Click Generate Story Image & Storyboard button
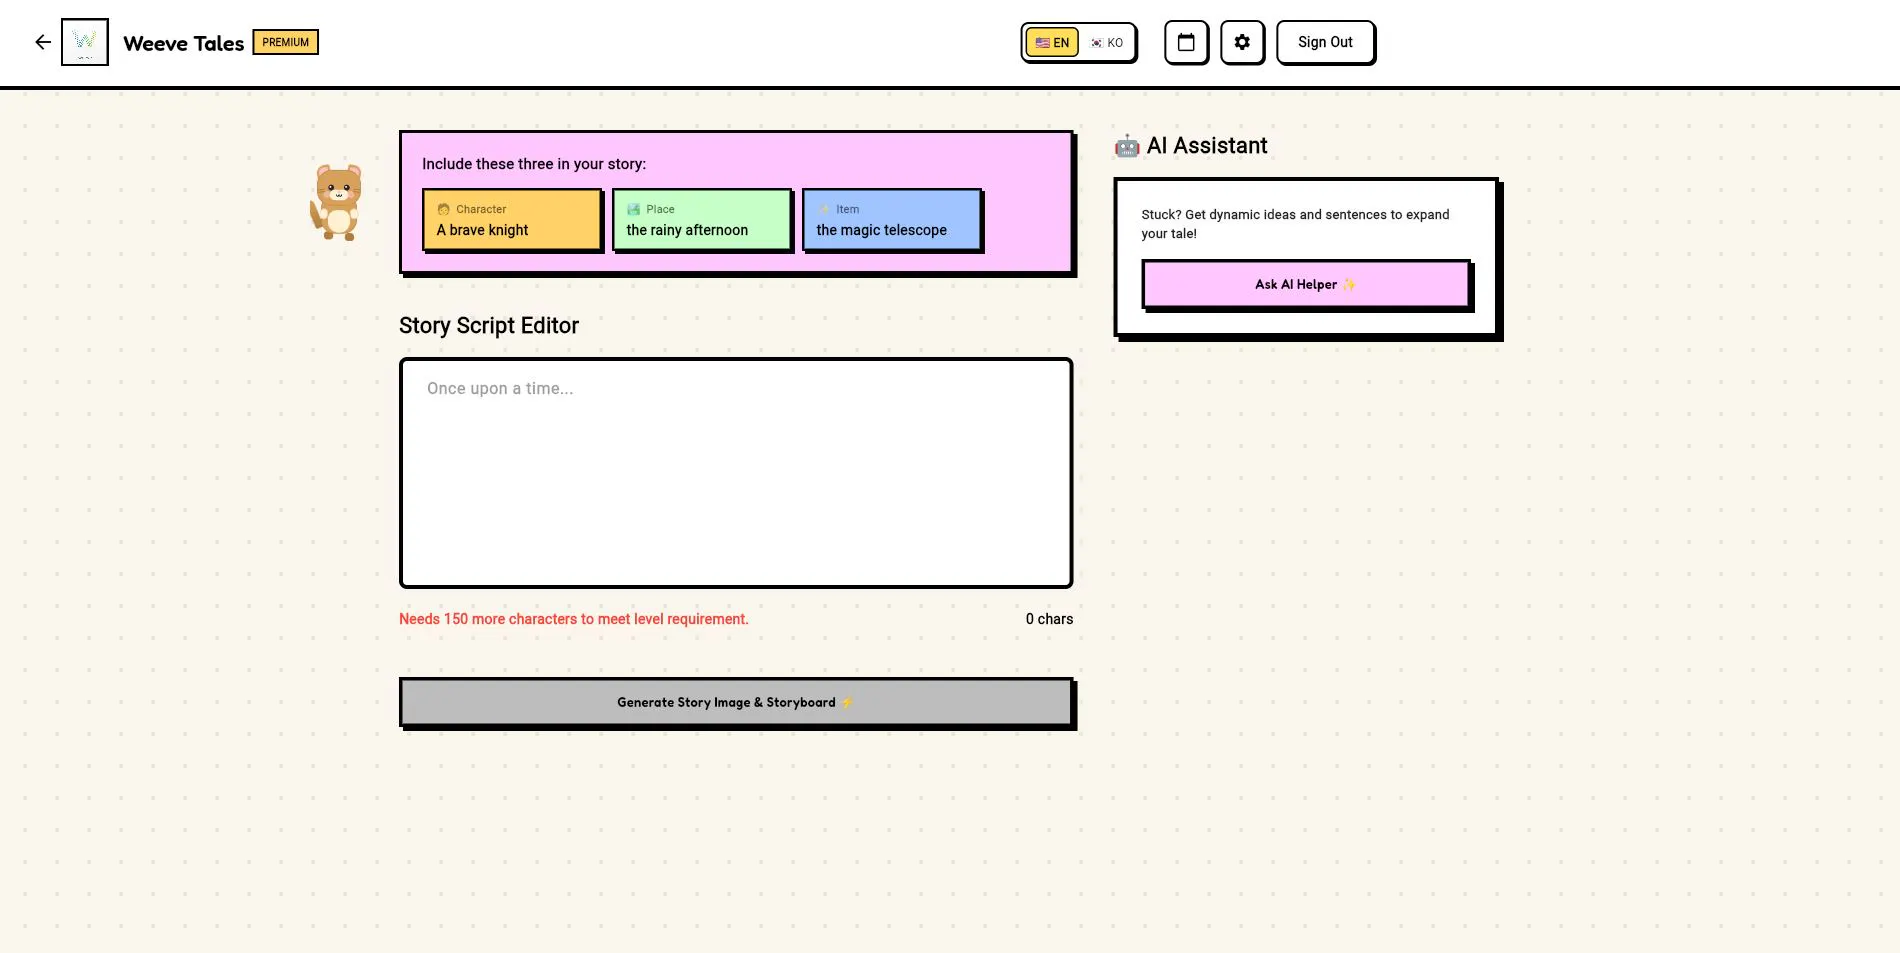This screenshot has height=953, width=1900. click(736, 702)
